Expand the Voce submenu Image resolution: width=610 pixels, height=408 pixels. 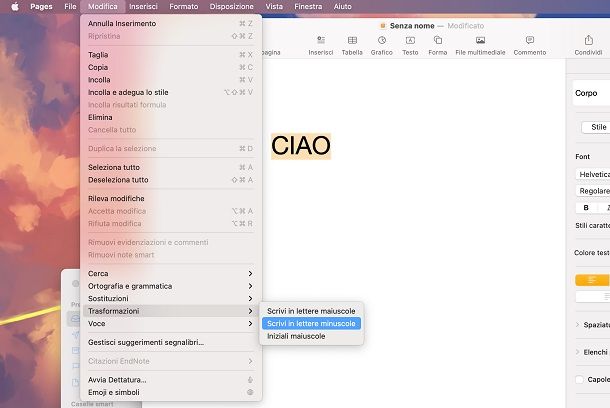coord(170,323)
